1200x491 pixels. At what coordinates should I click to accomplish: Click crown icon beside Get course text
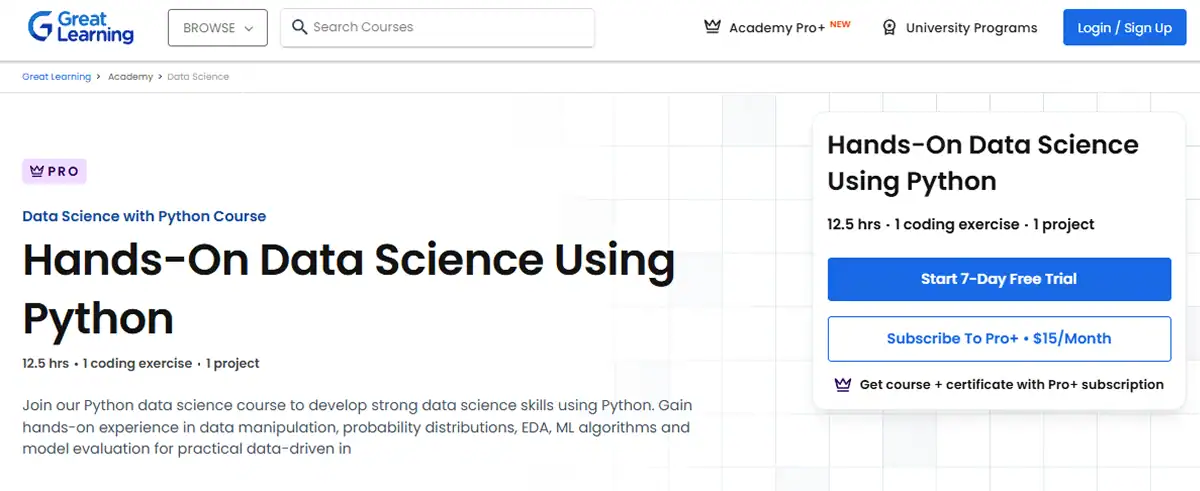click(842, 384)
